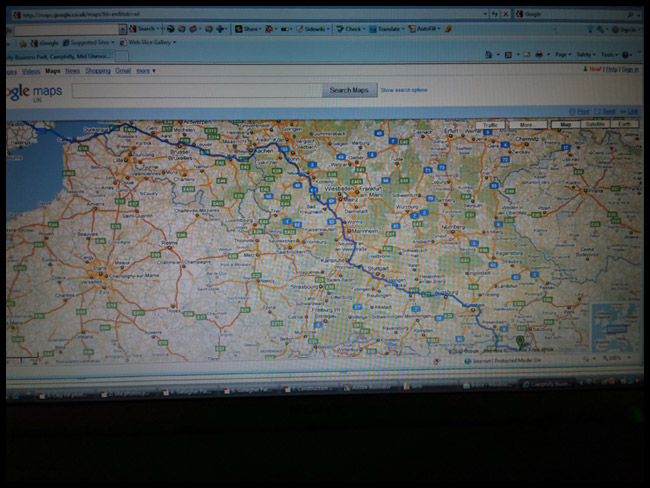Image resolution: width=650 pixels, height=488 pixels.
Task: Open the Share toolbar dropdown
Action: pyautogui.click(x=252, y=29)
